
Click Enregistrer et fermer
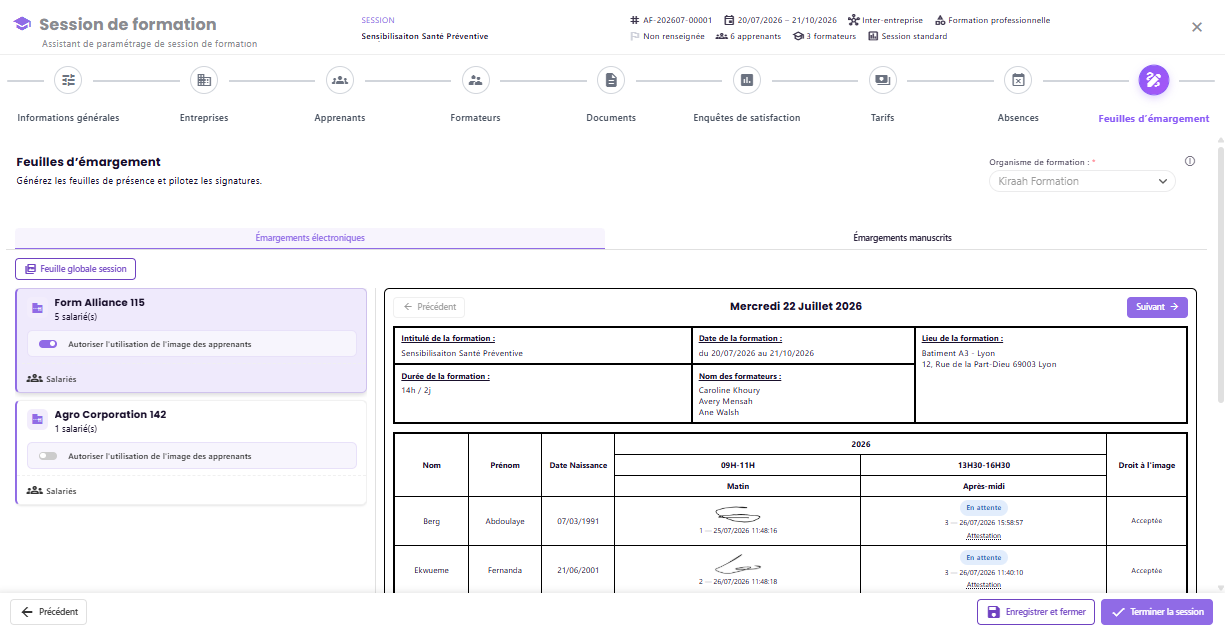[1036, 612]
